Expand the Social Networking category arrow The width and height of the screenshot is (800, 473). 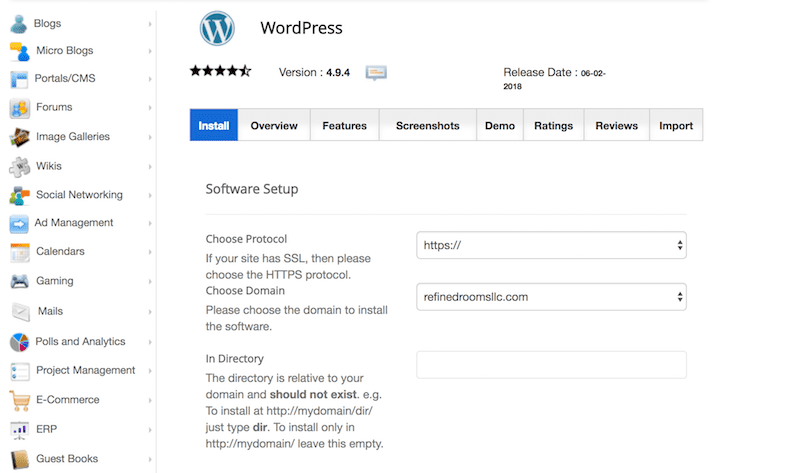(150, 195)
